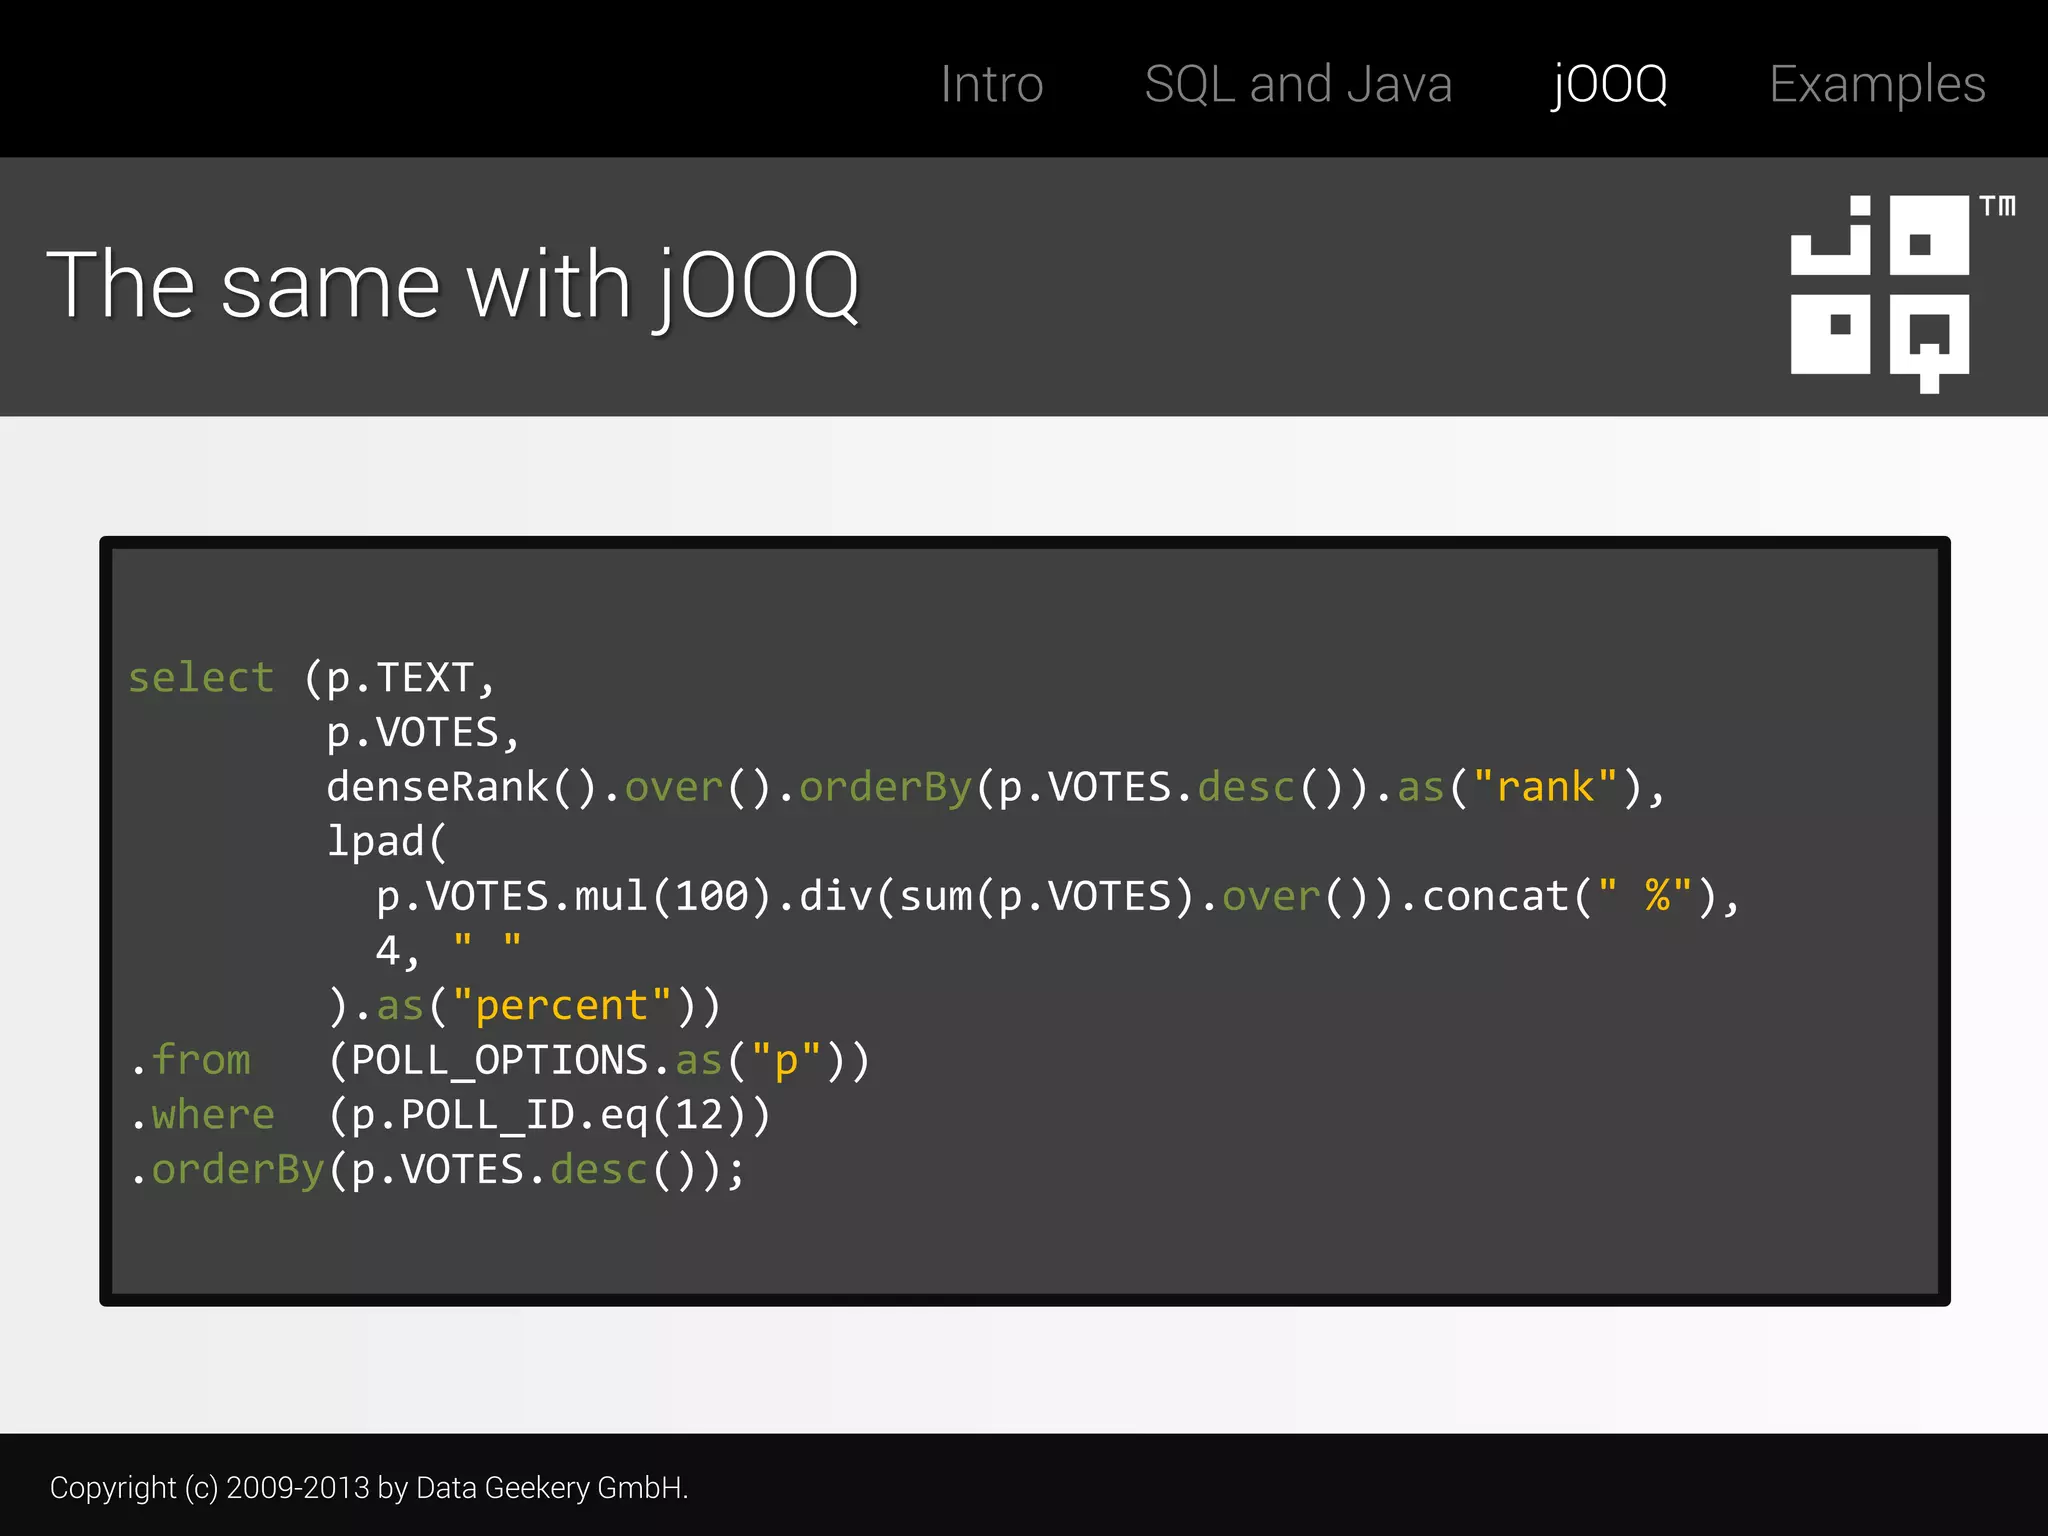Click '(p.TEXT,' in the select line

[400, 678]
